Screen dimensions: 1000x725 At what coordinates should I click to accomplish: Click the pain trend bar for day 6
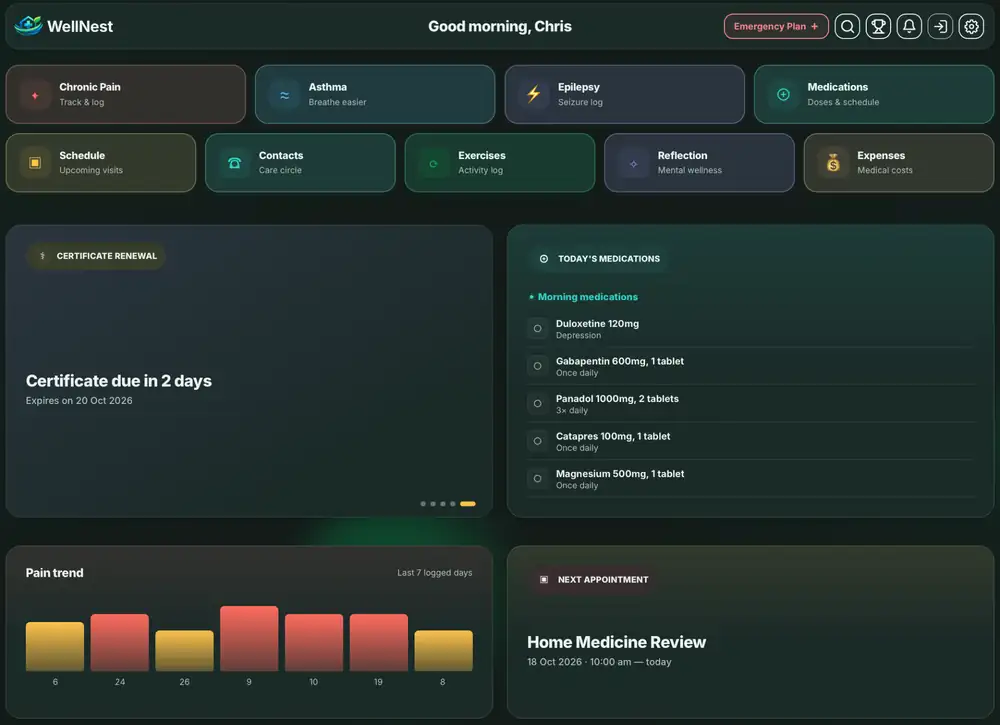(x=55, y=646)
